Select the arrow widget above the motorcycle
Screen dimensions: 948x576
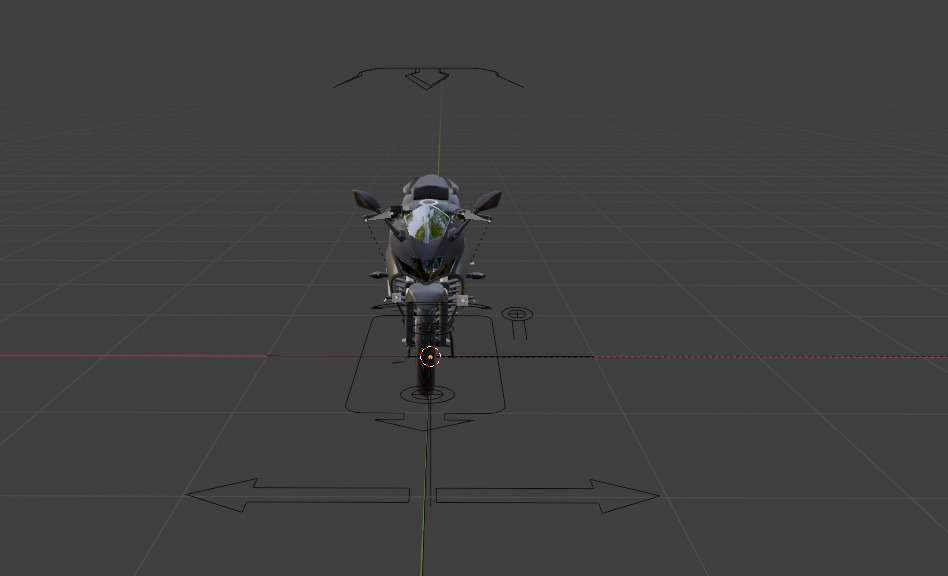[428, 78]
